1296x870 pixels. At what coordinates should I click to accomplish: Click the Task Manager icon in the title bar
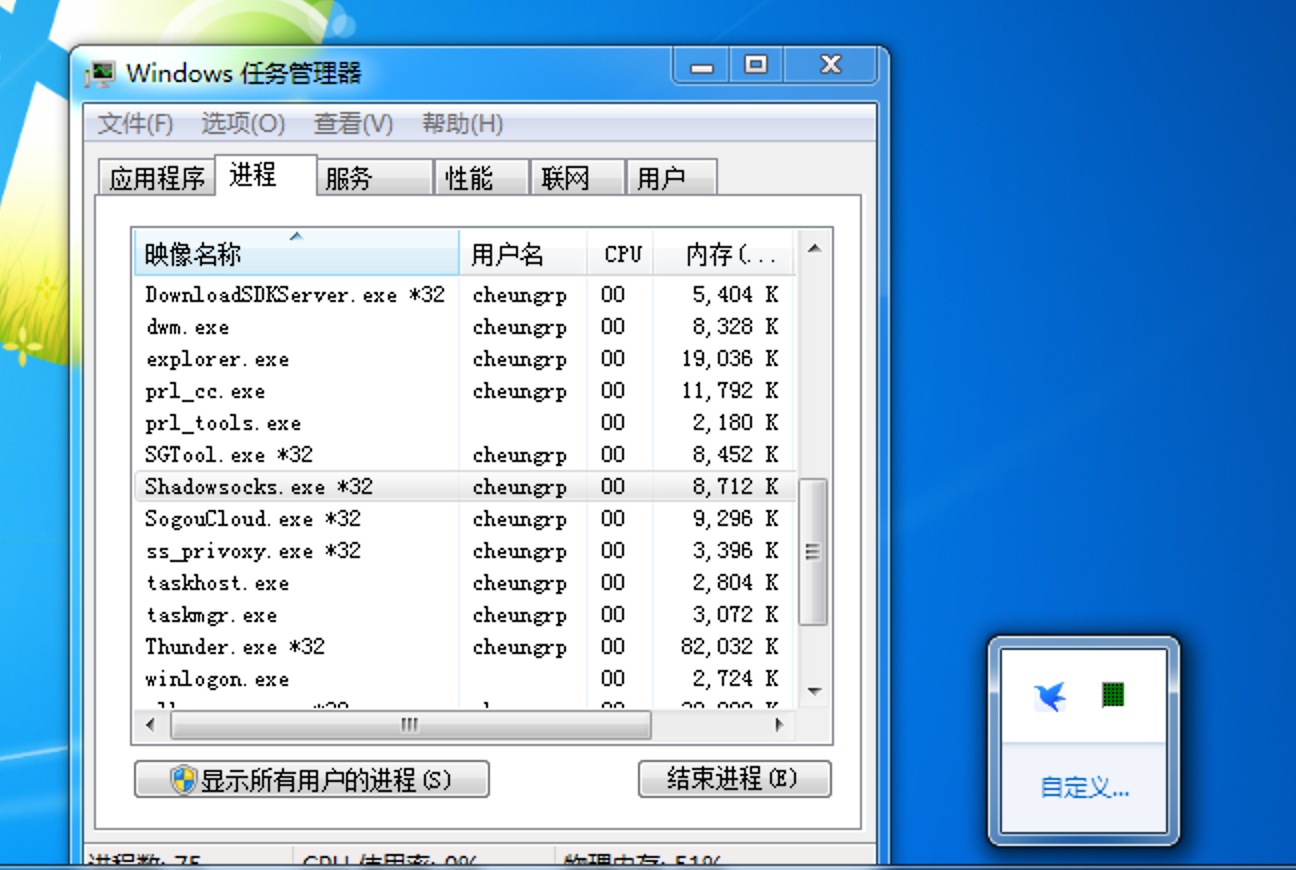point(101,72)
